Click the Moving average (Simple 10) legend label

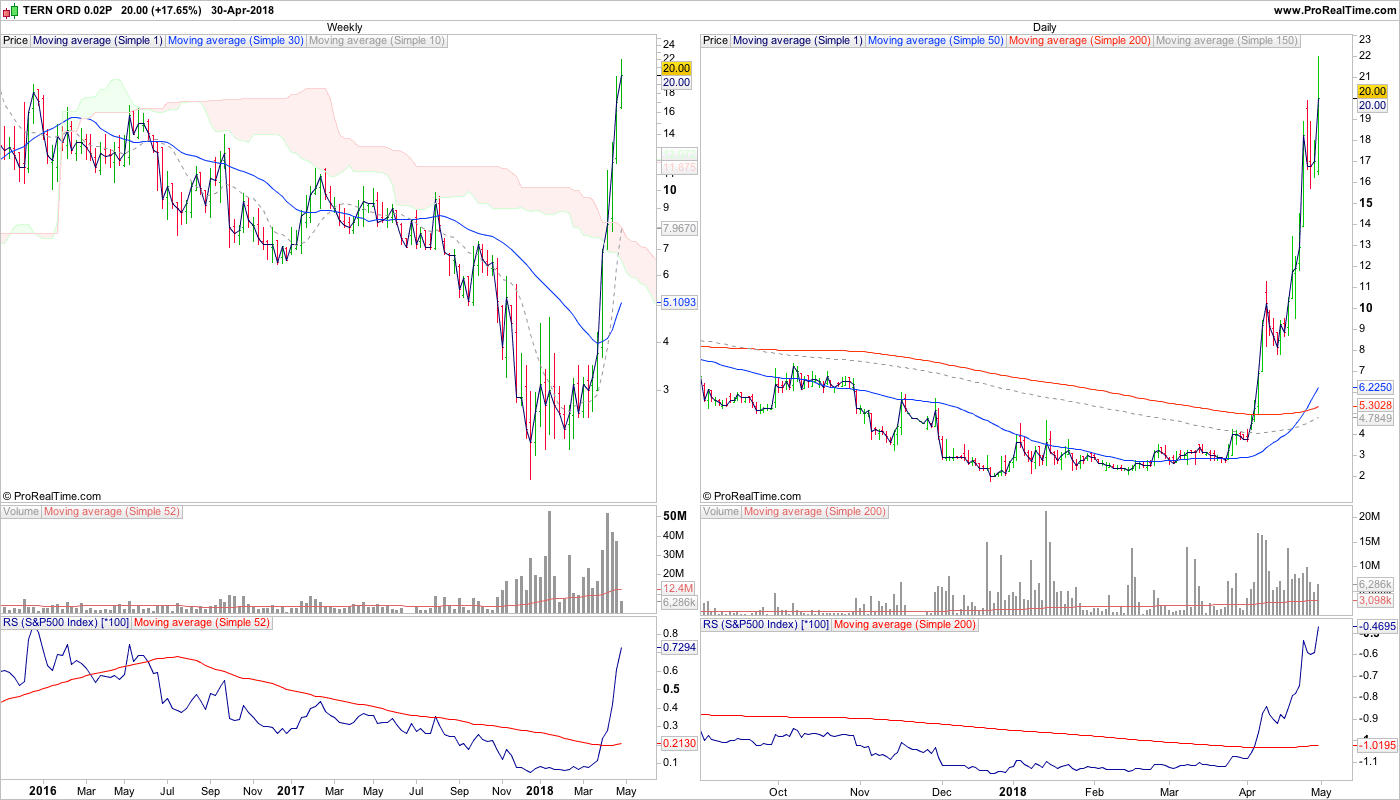tap(377, 41)
